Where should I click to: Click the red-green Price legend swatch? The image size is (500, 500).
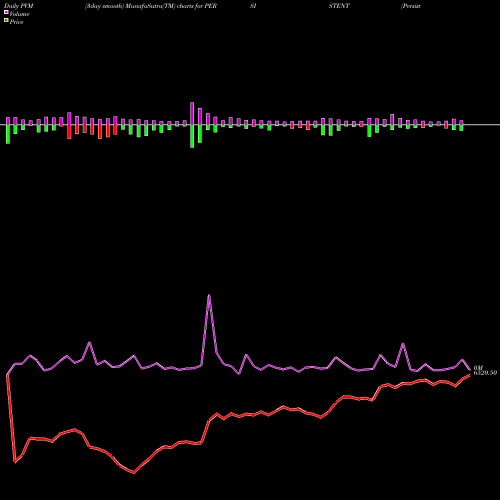6,21
